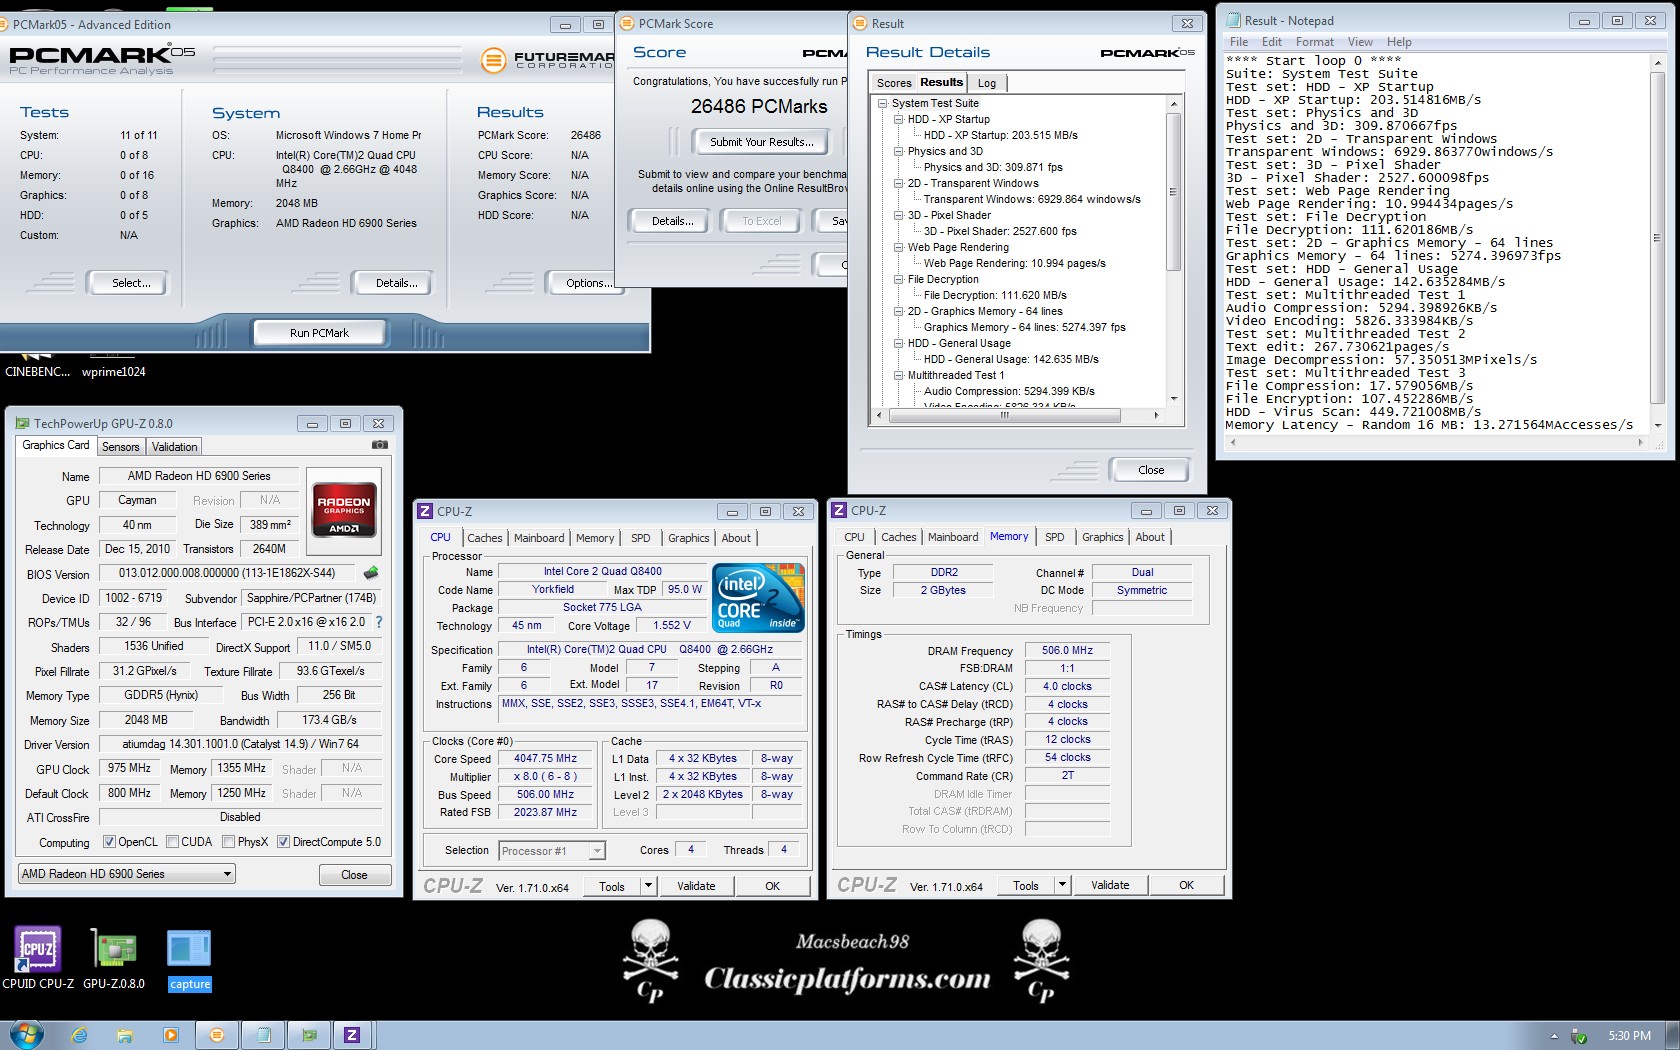
Task: Open Mainboard tab in the CPU window
Action: click(x=539, y=538)
